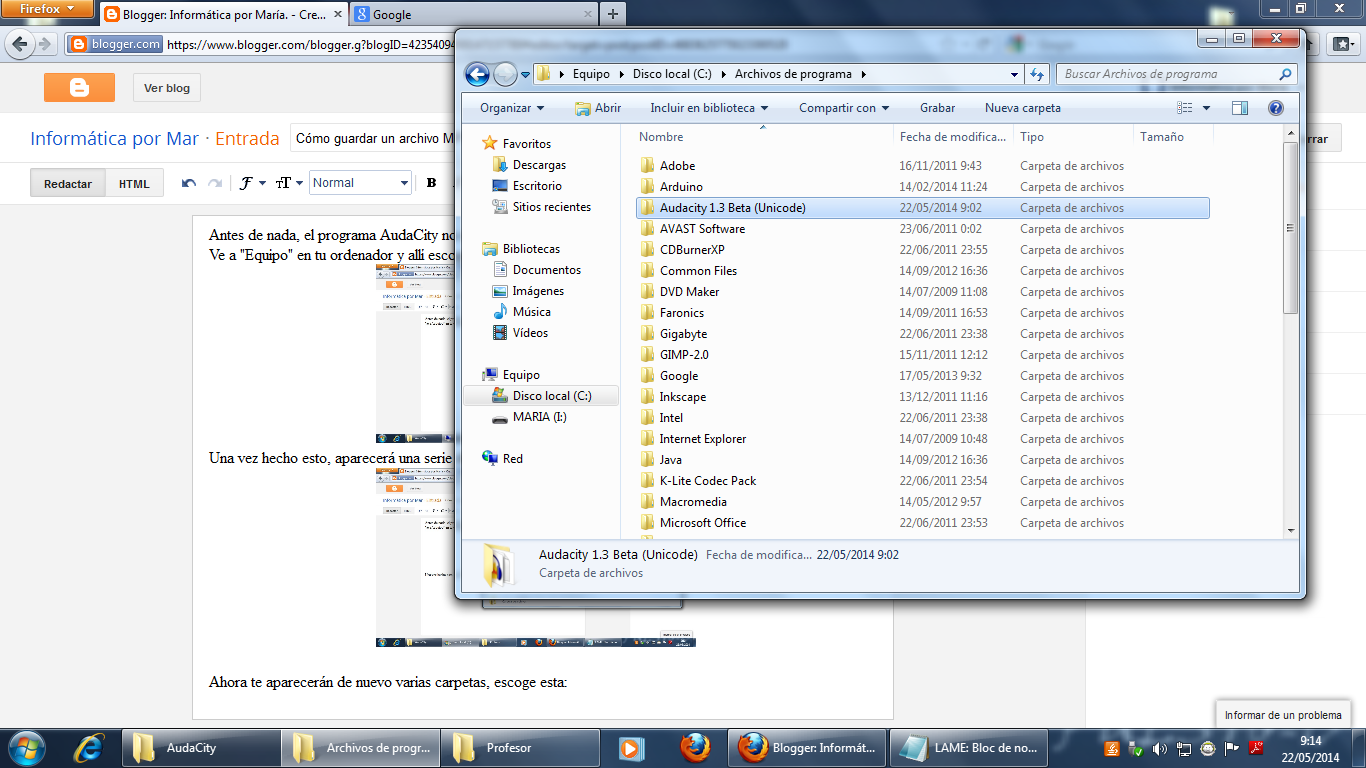
Task: Select Bibliotecas in the navigation pane
Action: [531, 249]
